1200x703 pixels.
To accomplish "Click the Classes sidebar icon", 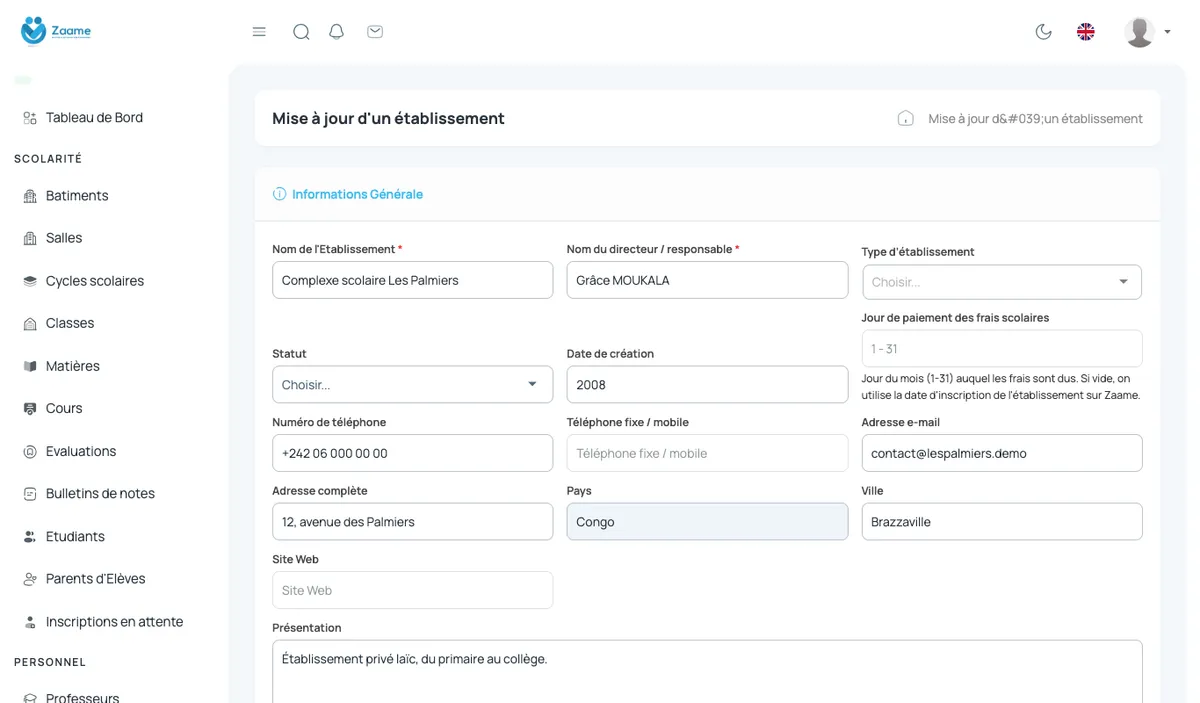I will (x=30, y=324).
